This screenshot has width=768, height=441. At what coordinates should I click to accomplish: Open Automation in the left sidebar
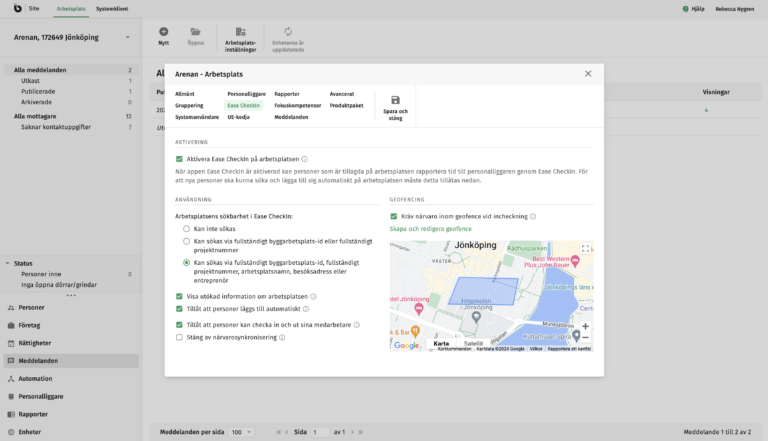tap(36, 379)
